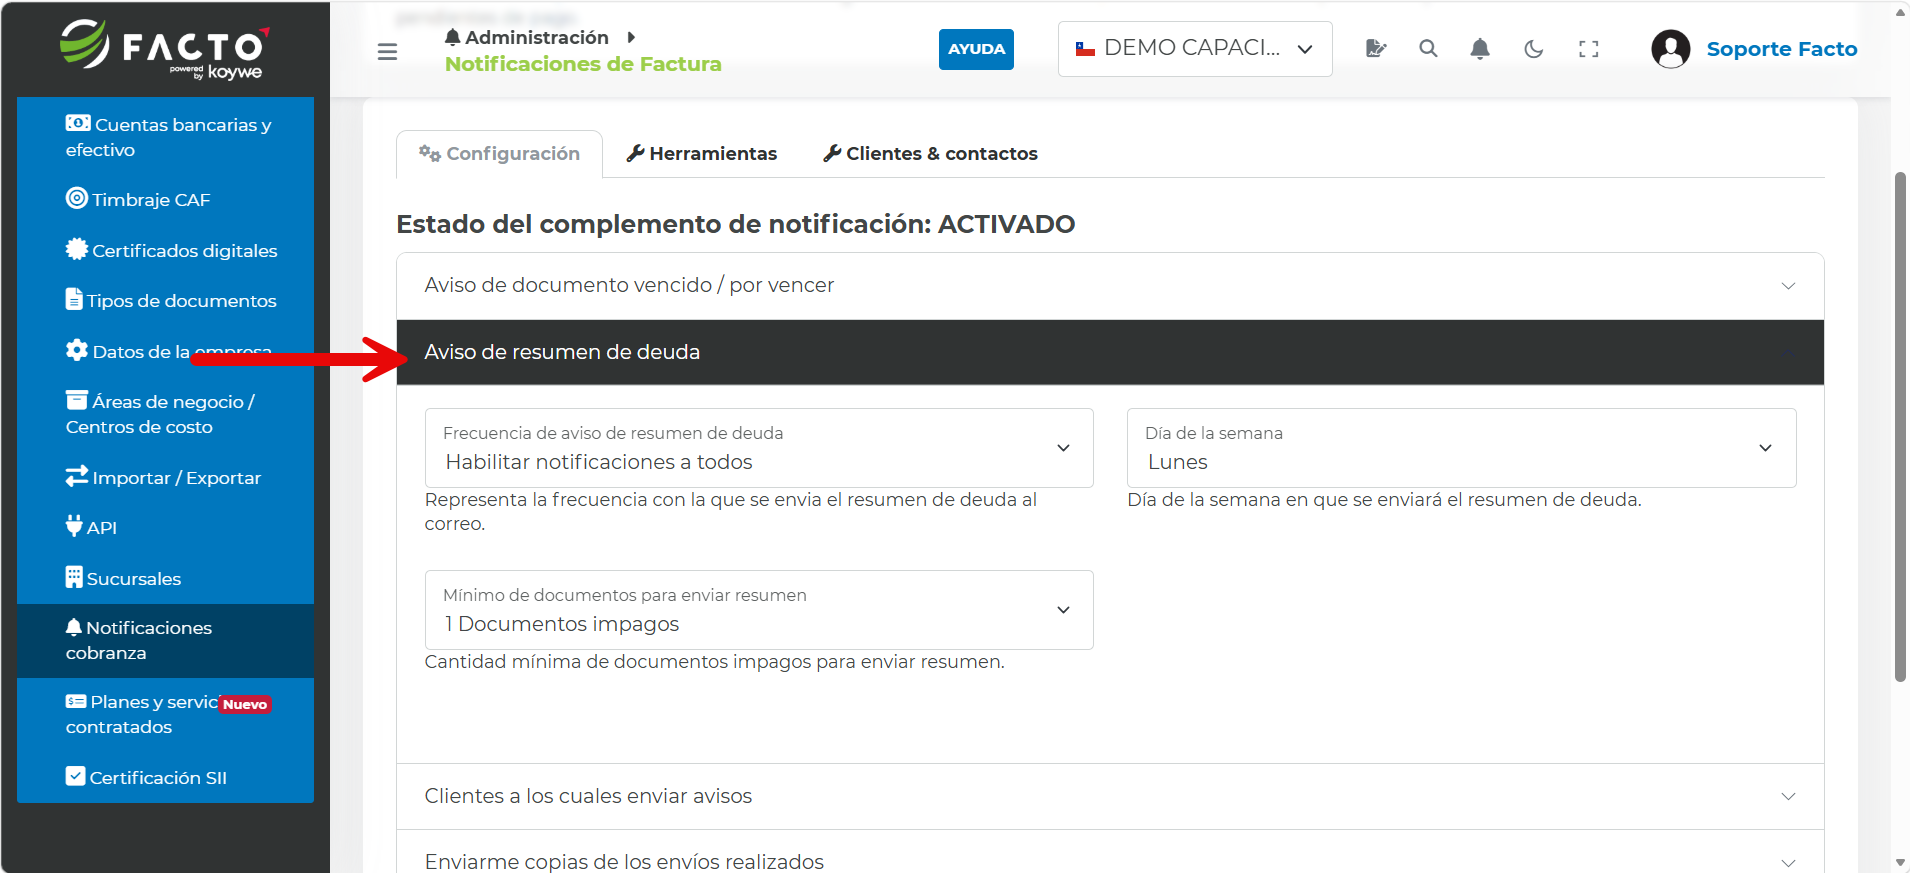Click chevron of Aviso de documento vencido

(x=1788, y=286)
